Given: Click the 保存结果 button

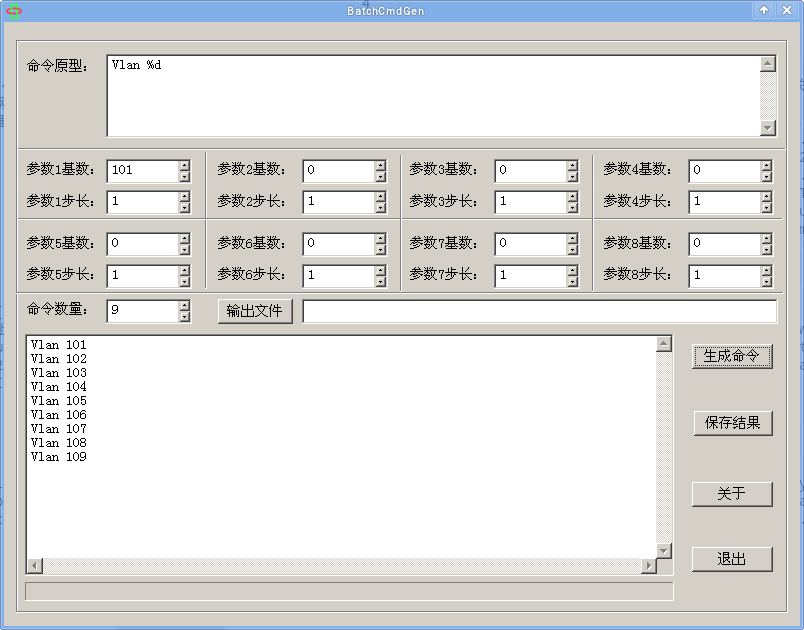Looking at the screenshot, I should click(732, 423).
